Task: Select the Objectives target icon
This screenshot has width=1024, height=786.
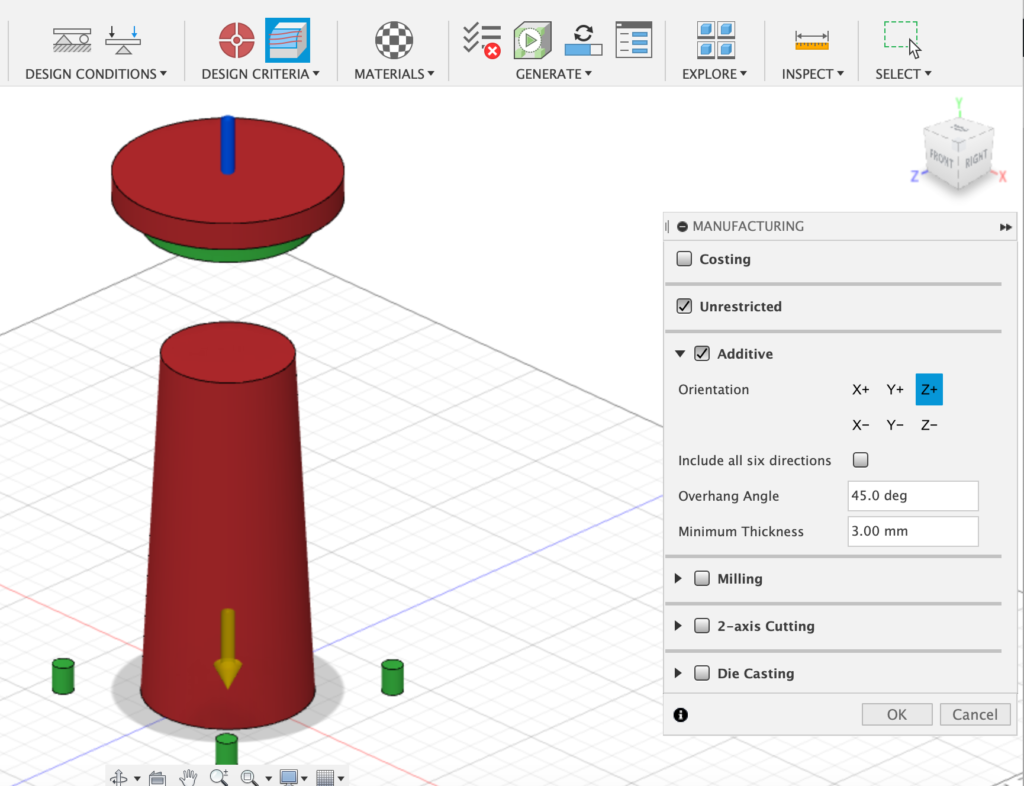Action: (x=237, y=41)
